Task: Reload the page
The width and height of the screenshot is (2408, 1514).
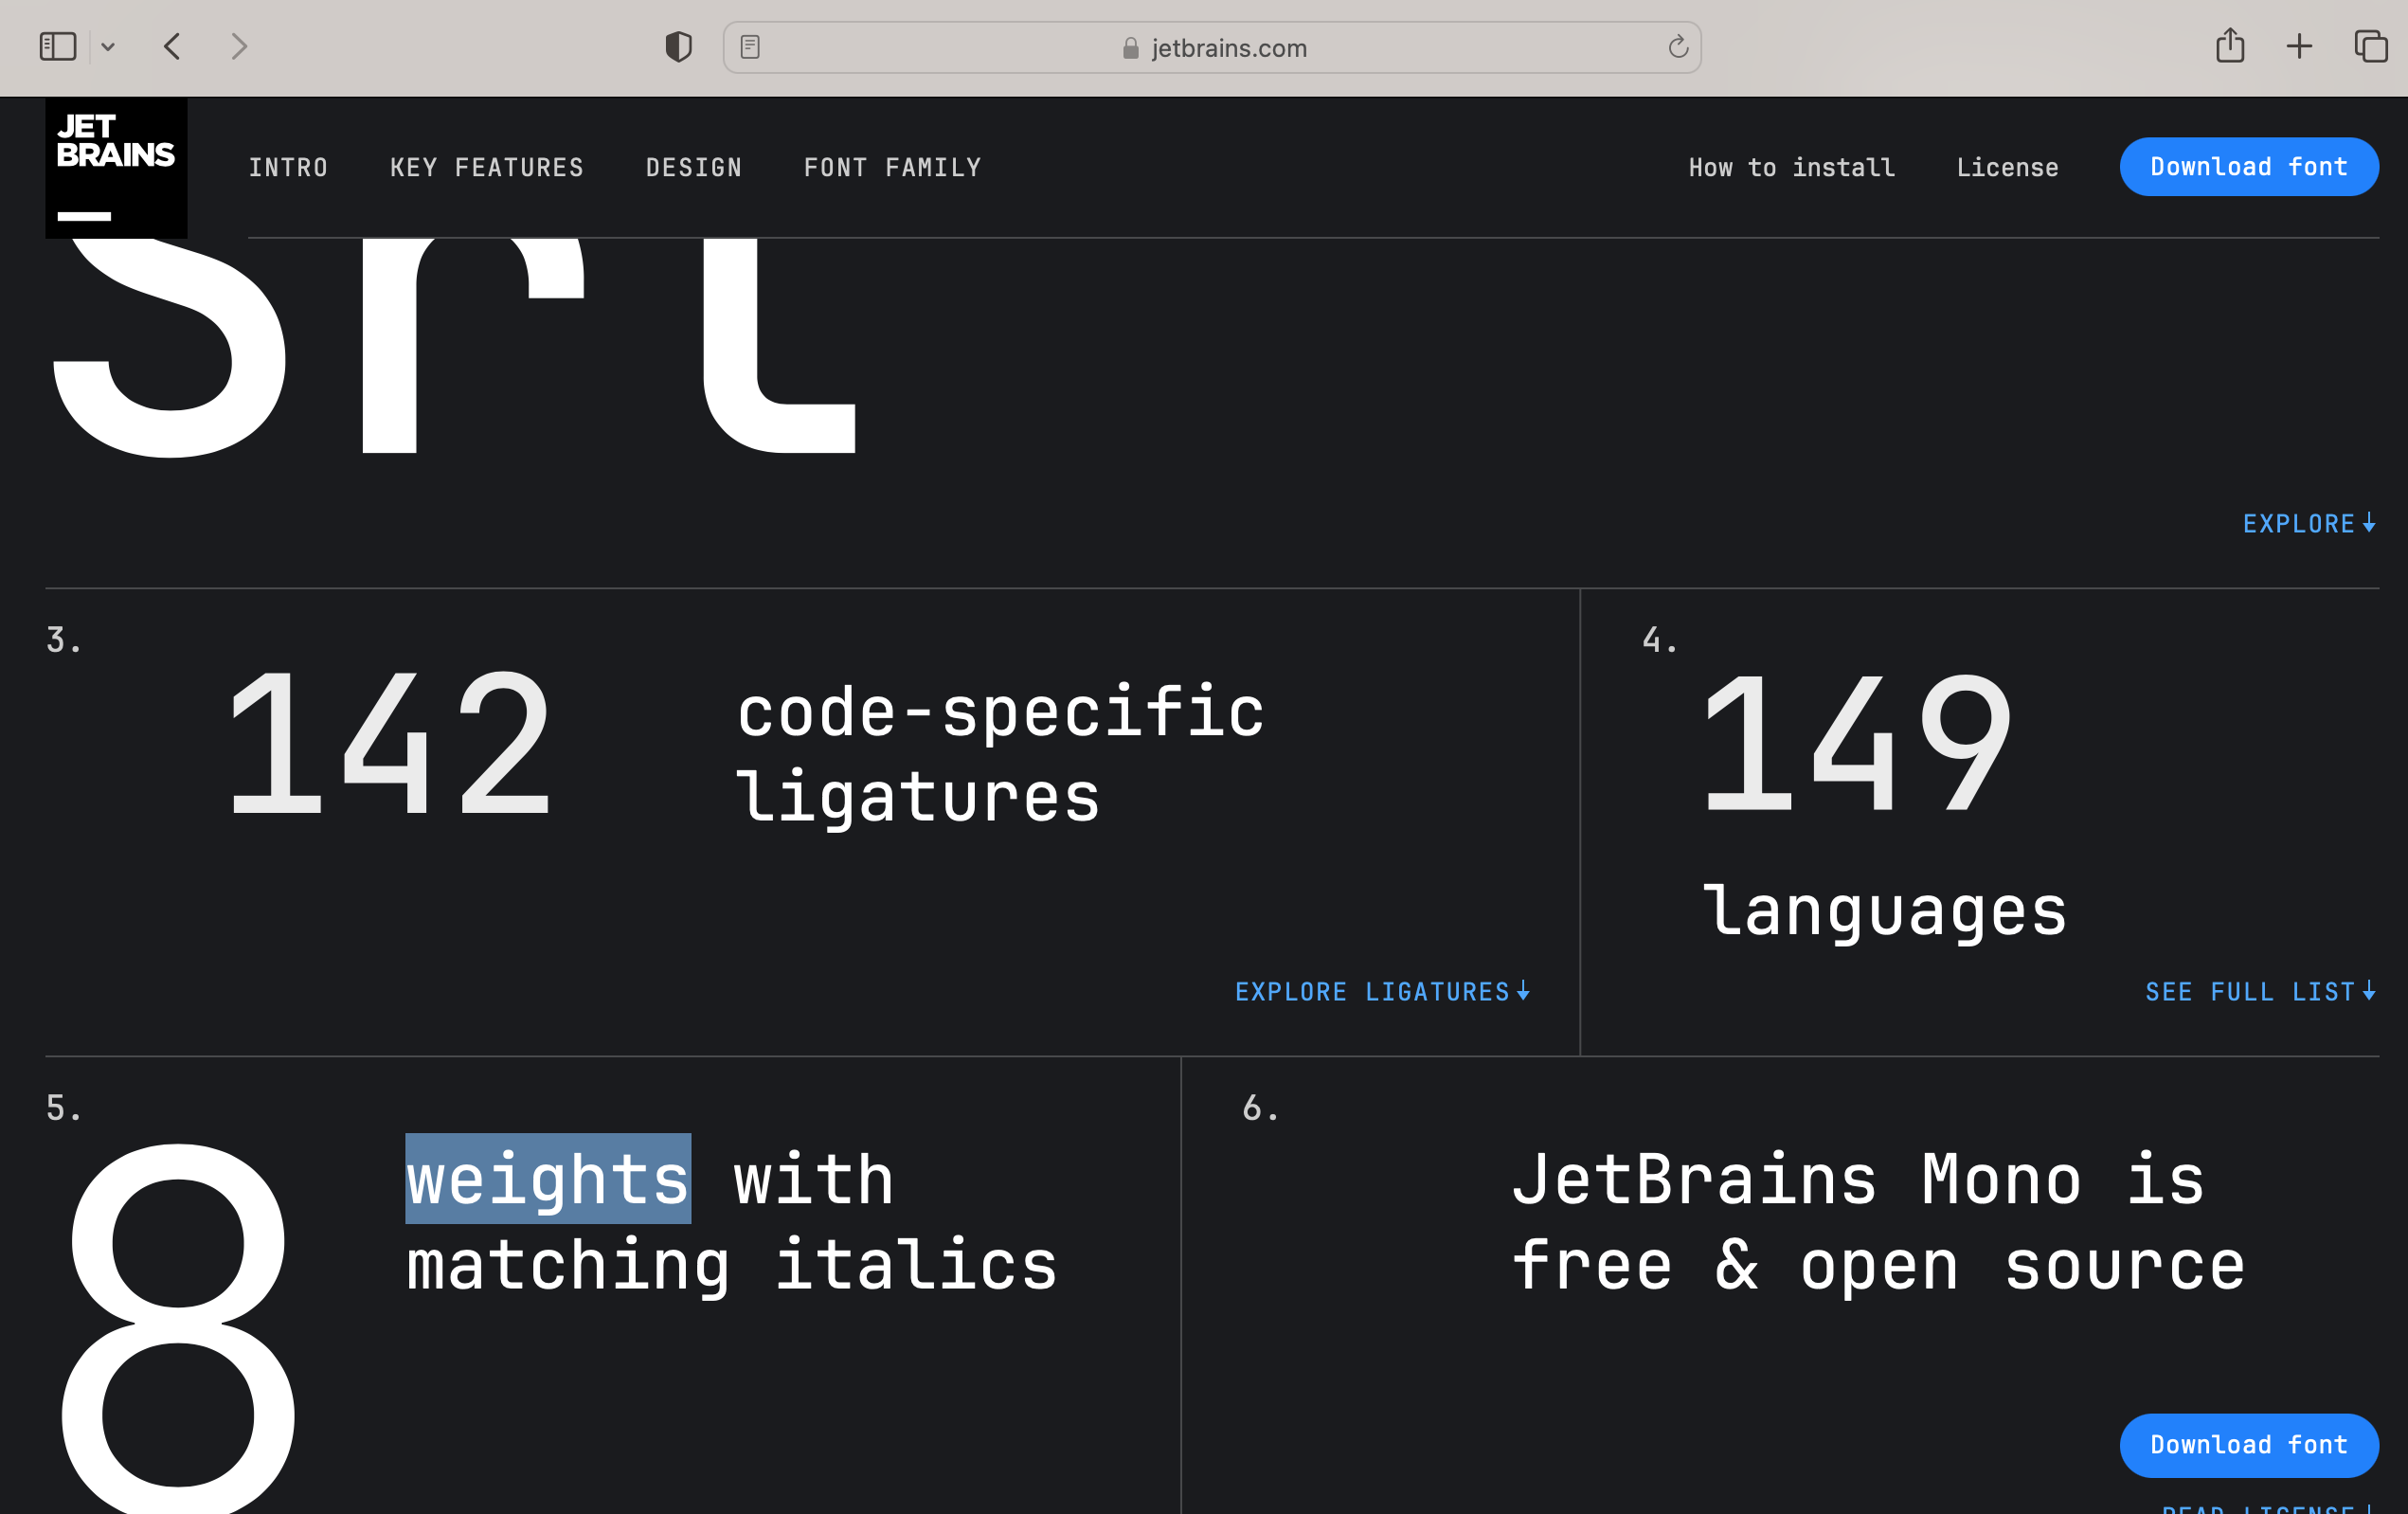Action: [1677, 46]
